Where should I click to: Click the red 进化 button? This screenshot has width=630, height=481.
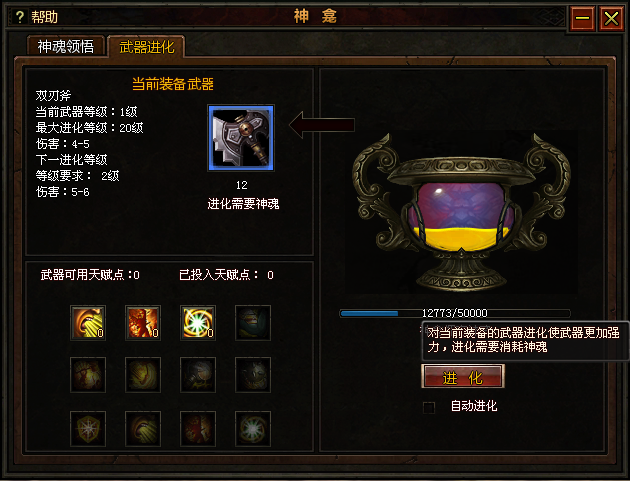point(462,377)
